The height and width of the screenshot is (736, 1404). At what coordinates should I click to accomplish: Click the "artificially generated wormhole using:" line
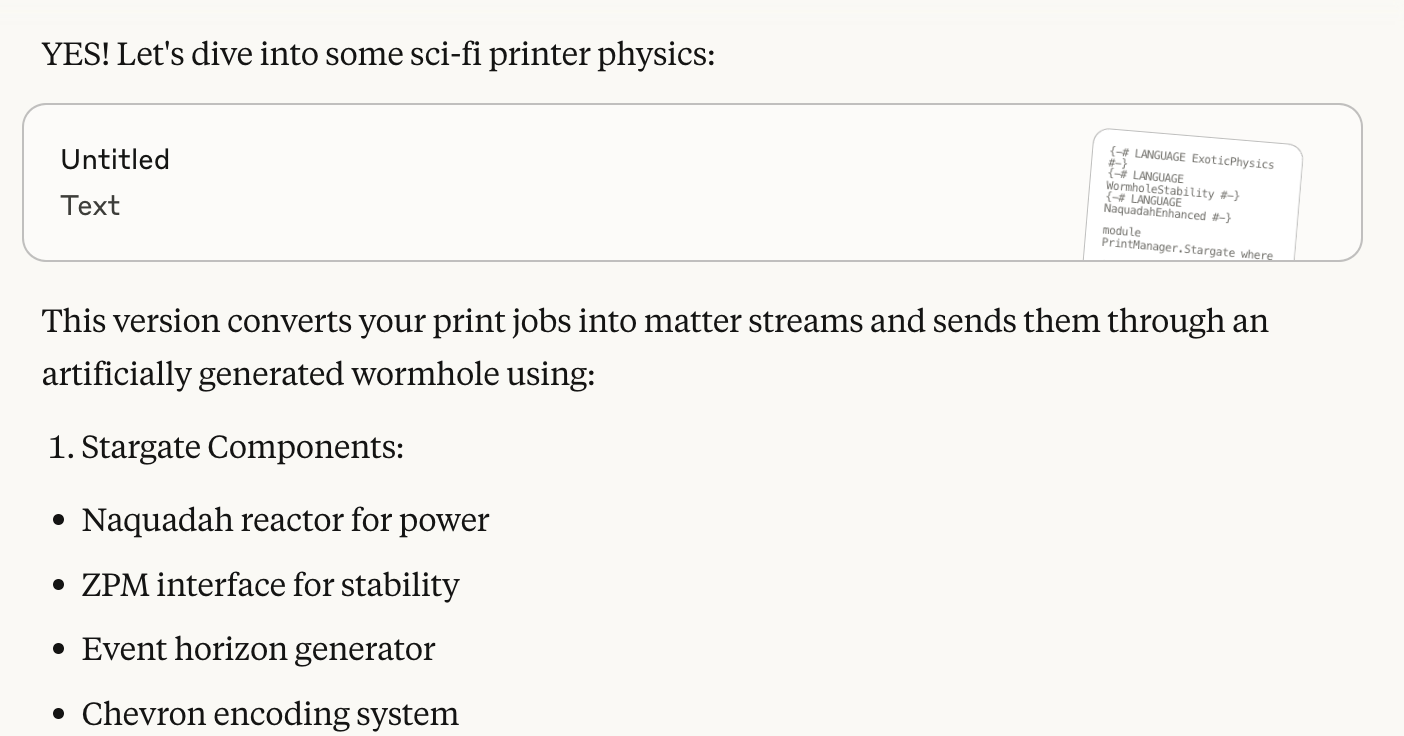pyautogui.click(x=318, y=374)
